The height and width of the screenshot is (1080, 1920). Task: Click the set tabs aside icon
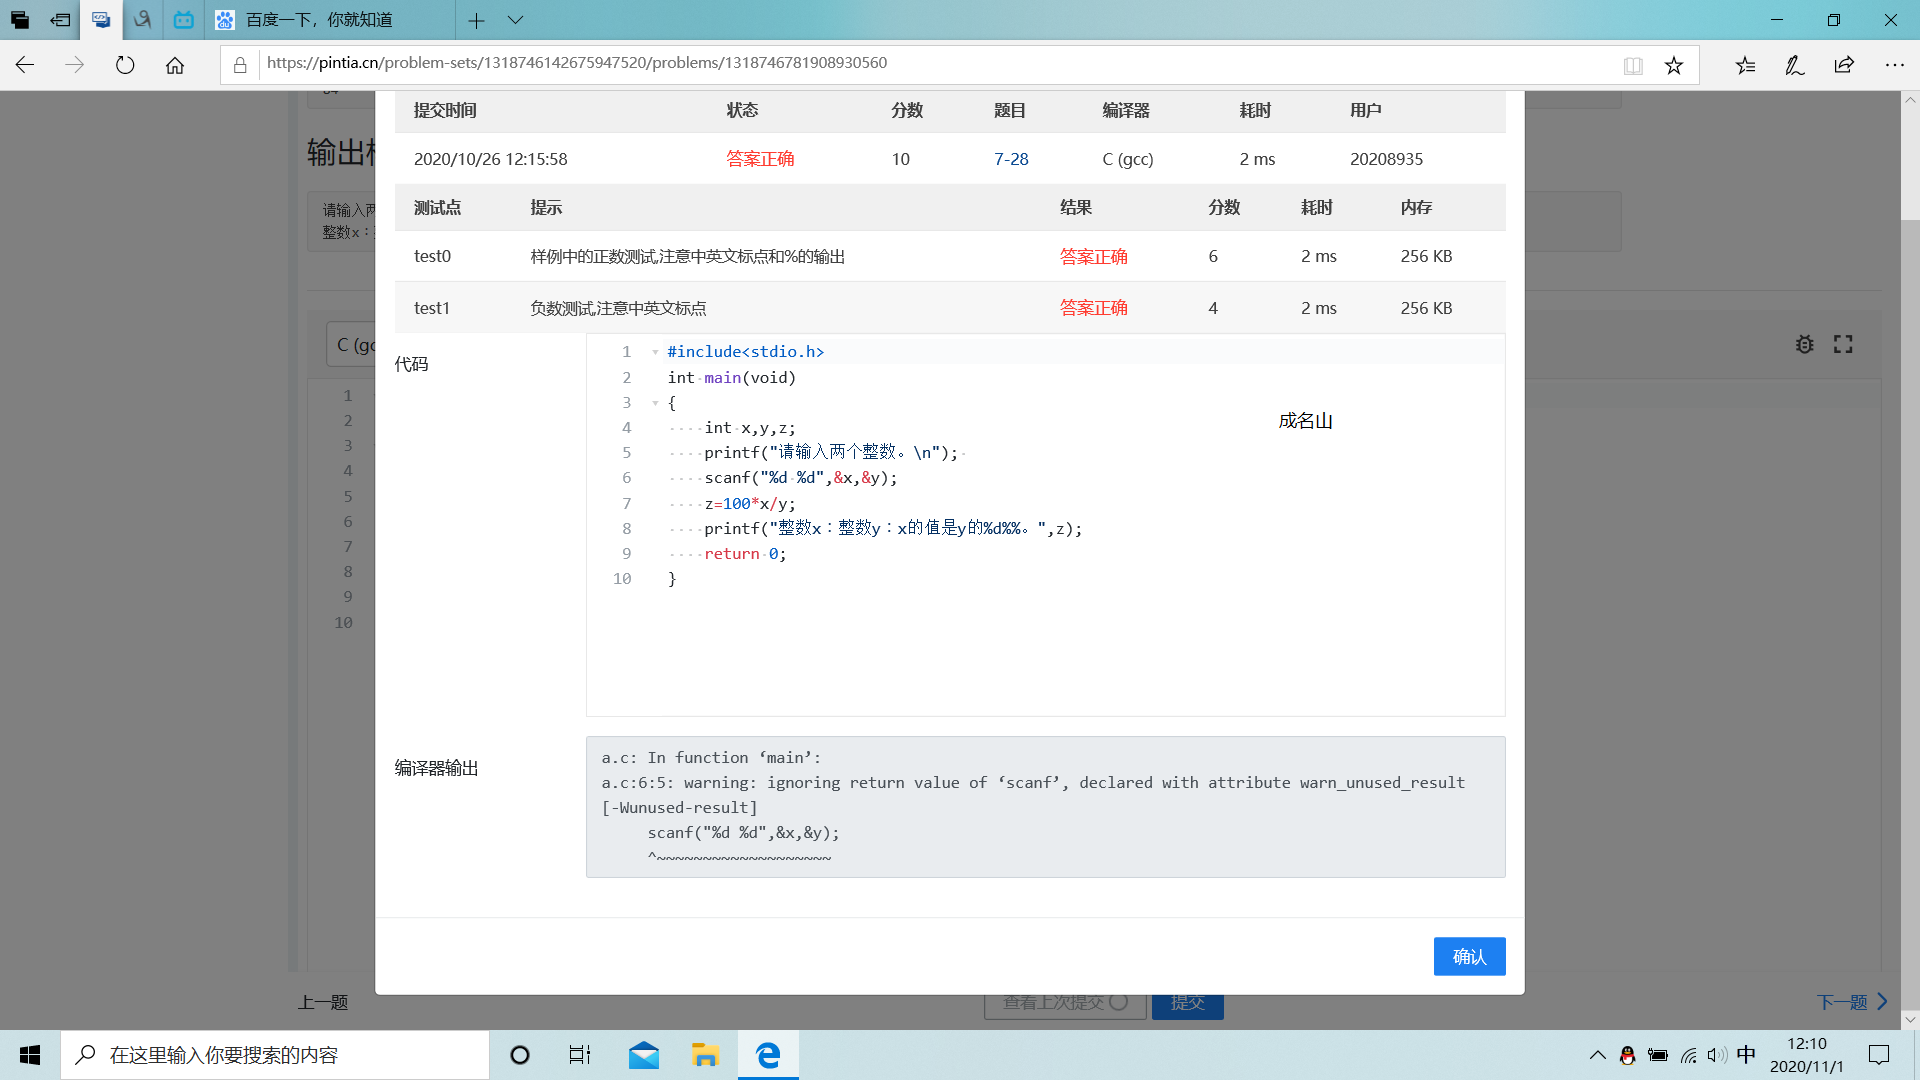60,20
